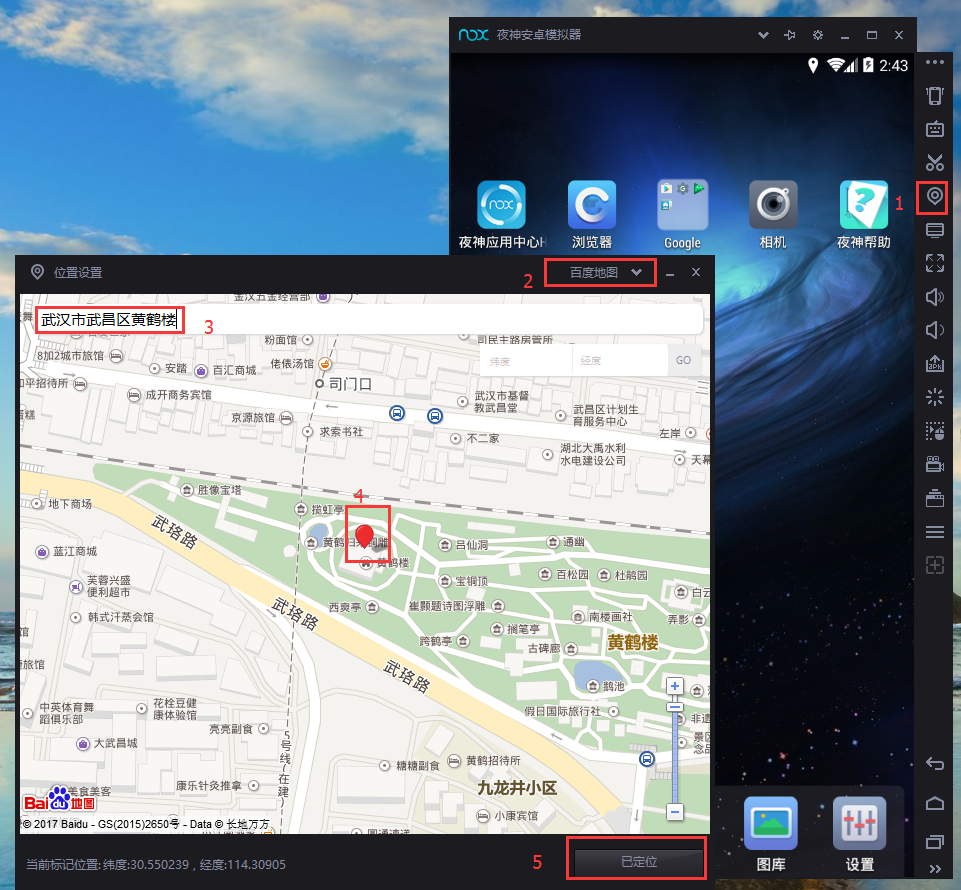The height and width of the screenshot is (890, 961).
Task: Open the 百度地图 map provider dropdown
Action: pos(601,273)
